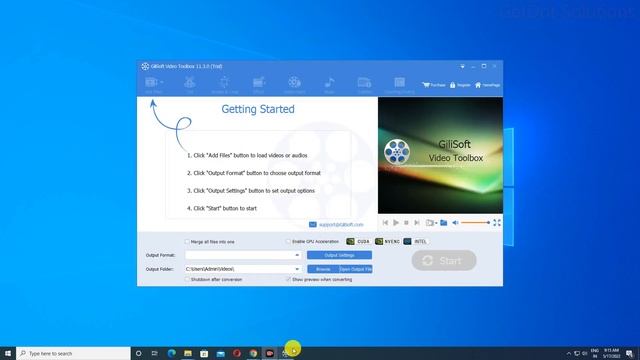Open the snapshot dropdown arrow
Image resolution: width=640 pixels, height=360 pixels.
tap(436, 223)
